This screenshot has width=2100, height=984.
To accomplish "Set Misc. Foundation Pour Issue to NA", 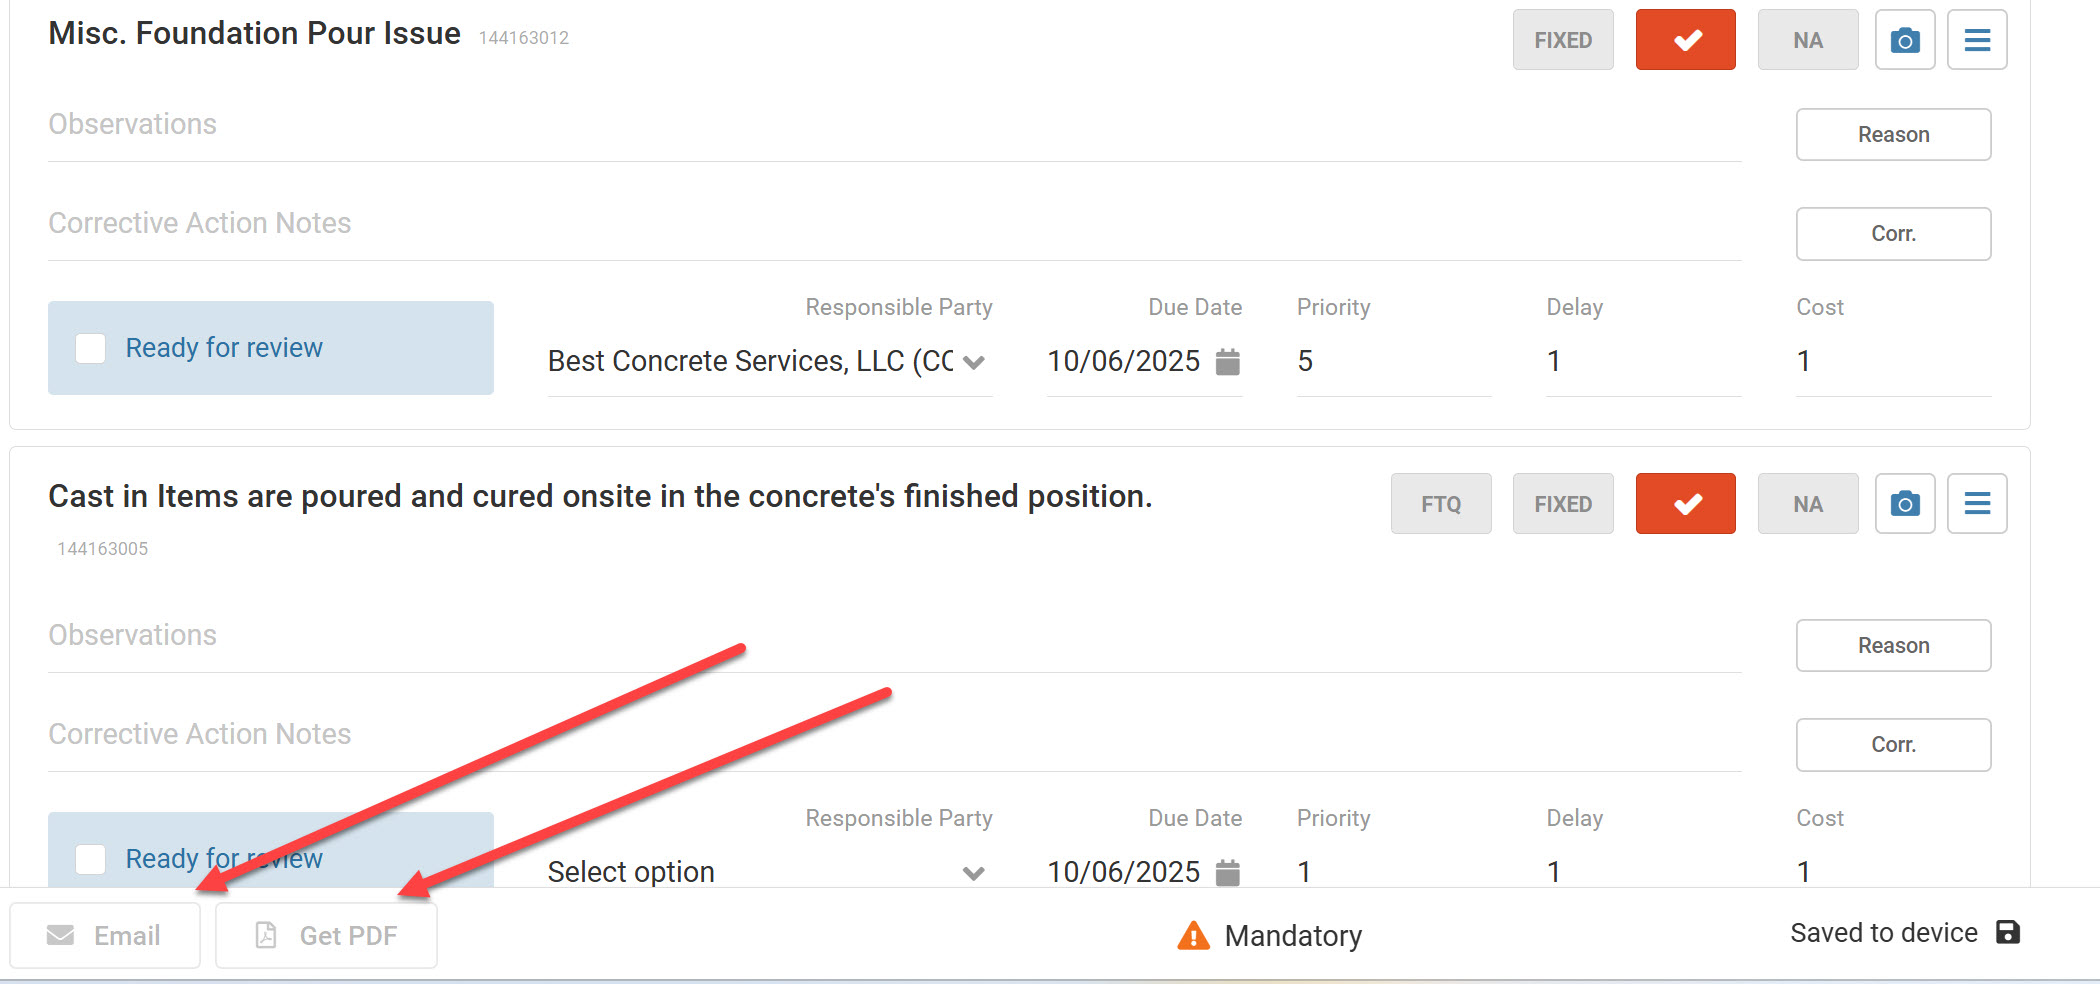I will coord(1808,40).
